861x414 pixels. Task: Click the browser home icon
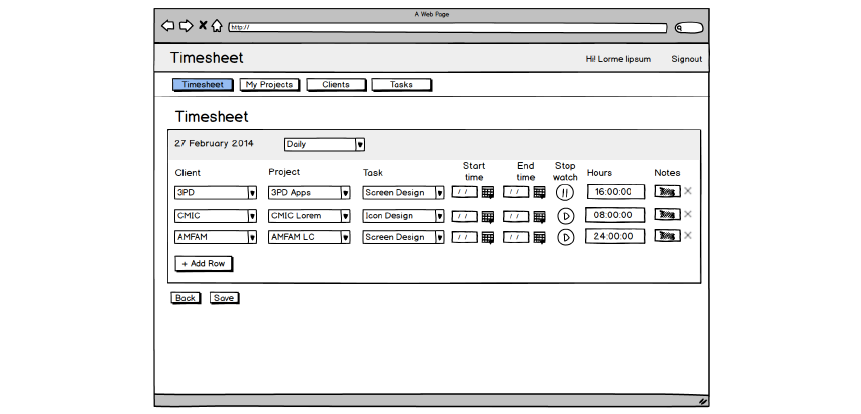click(x=217, y=26)
